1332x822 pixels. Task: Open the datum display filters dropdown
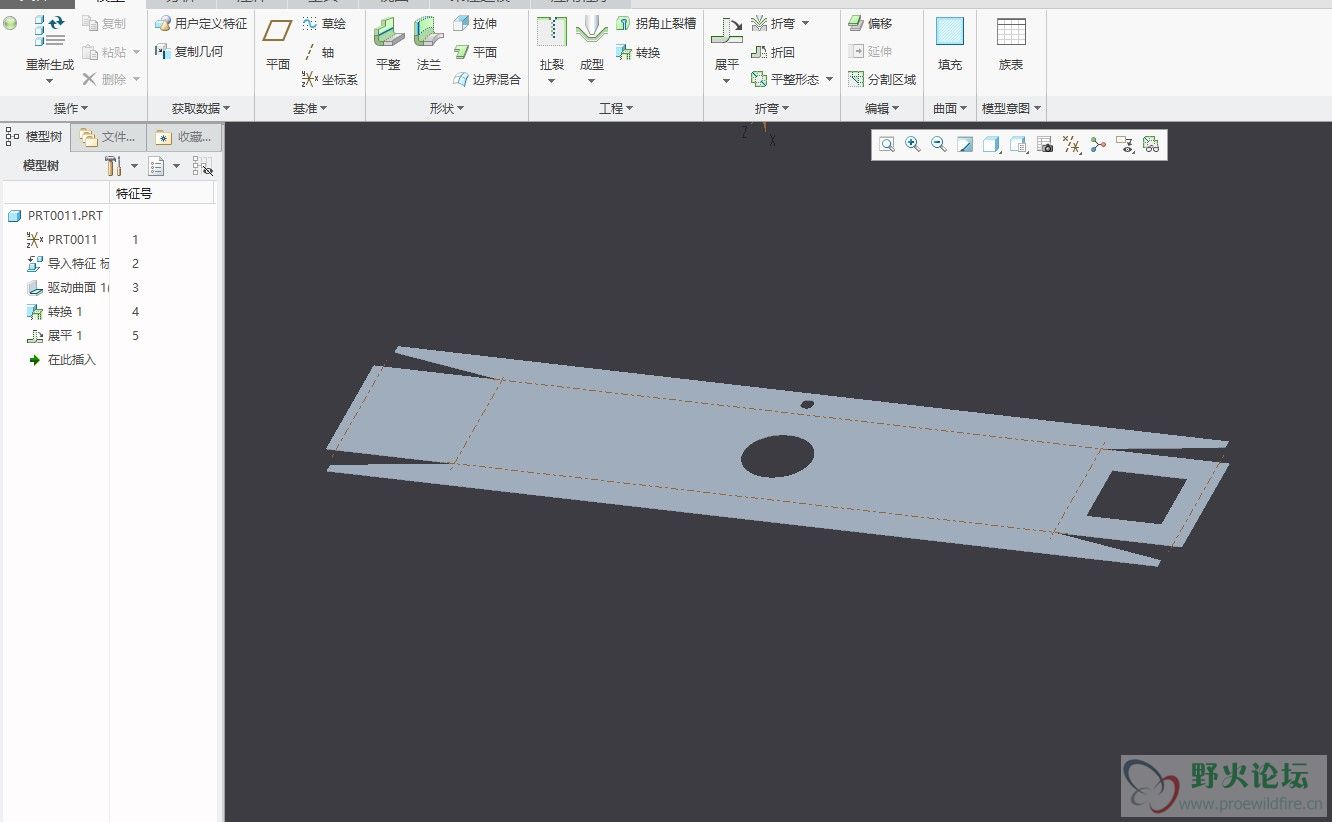point(1072,145)
